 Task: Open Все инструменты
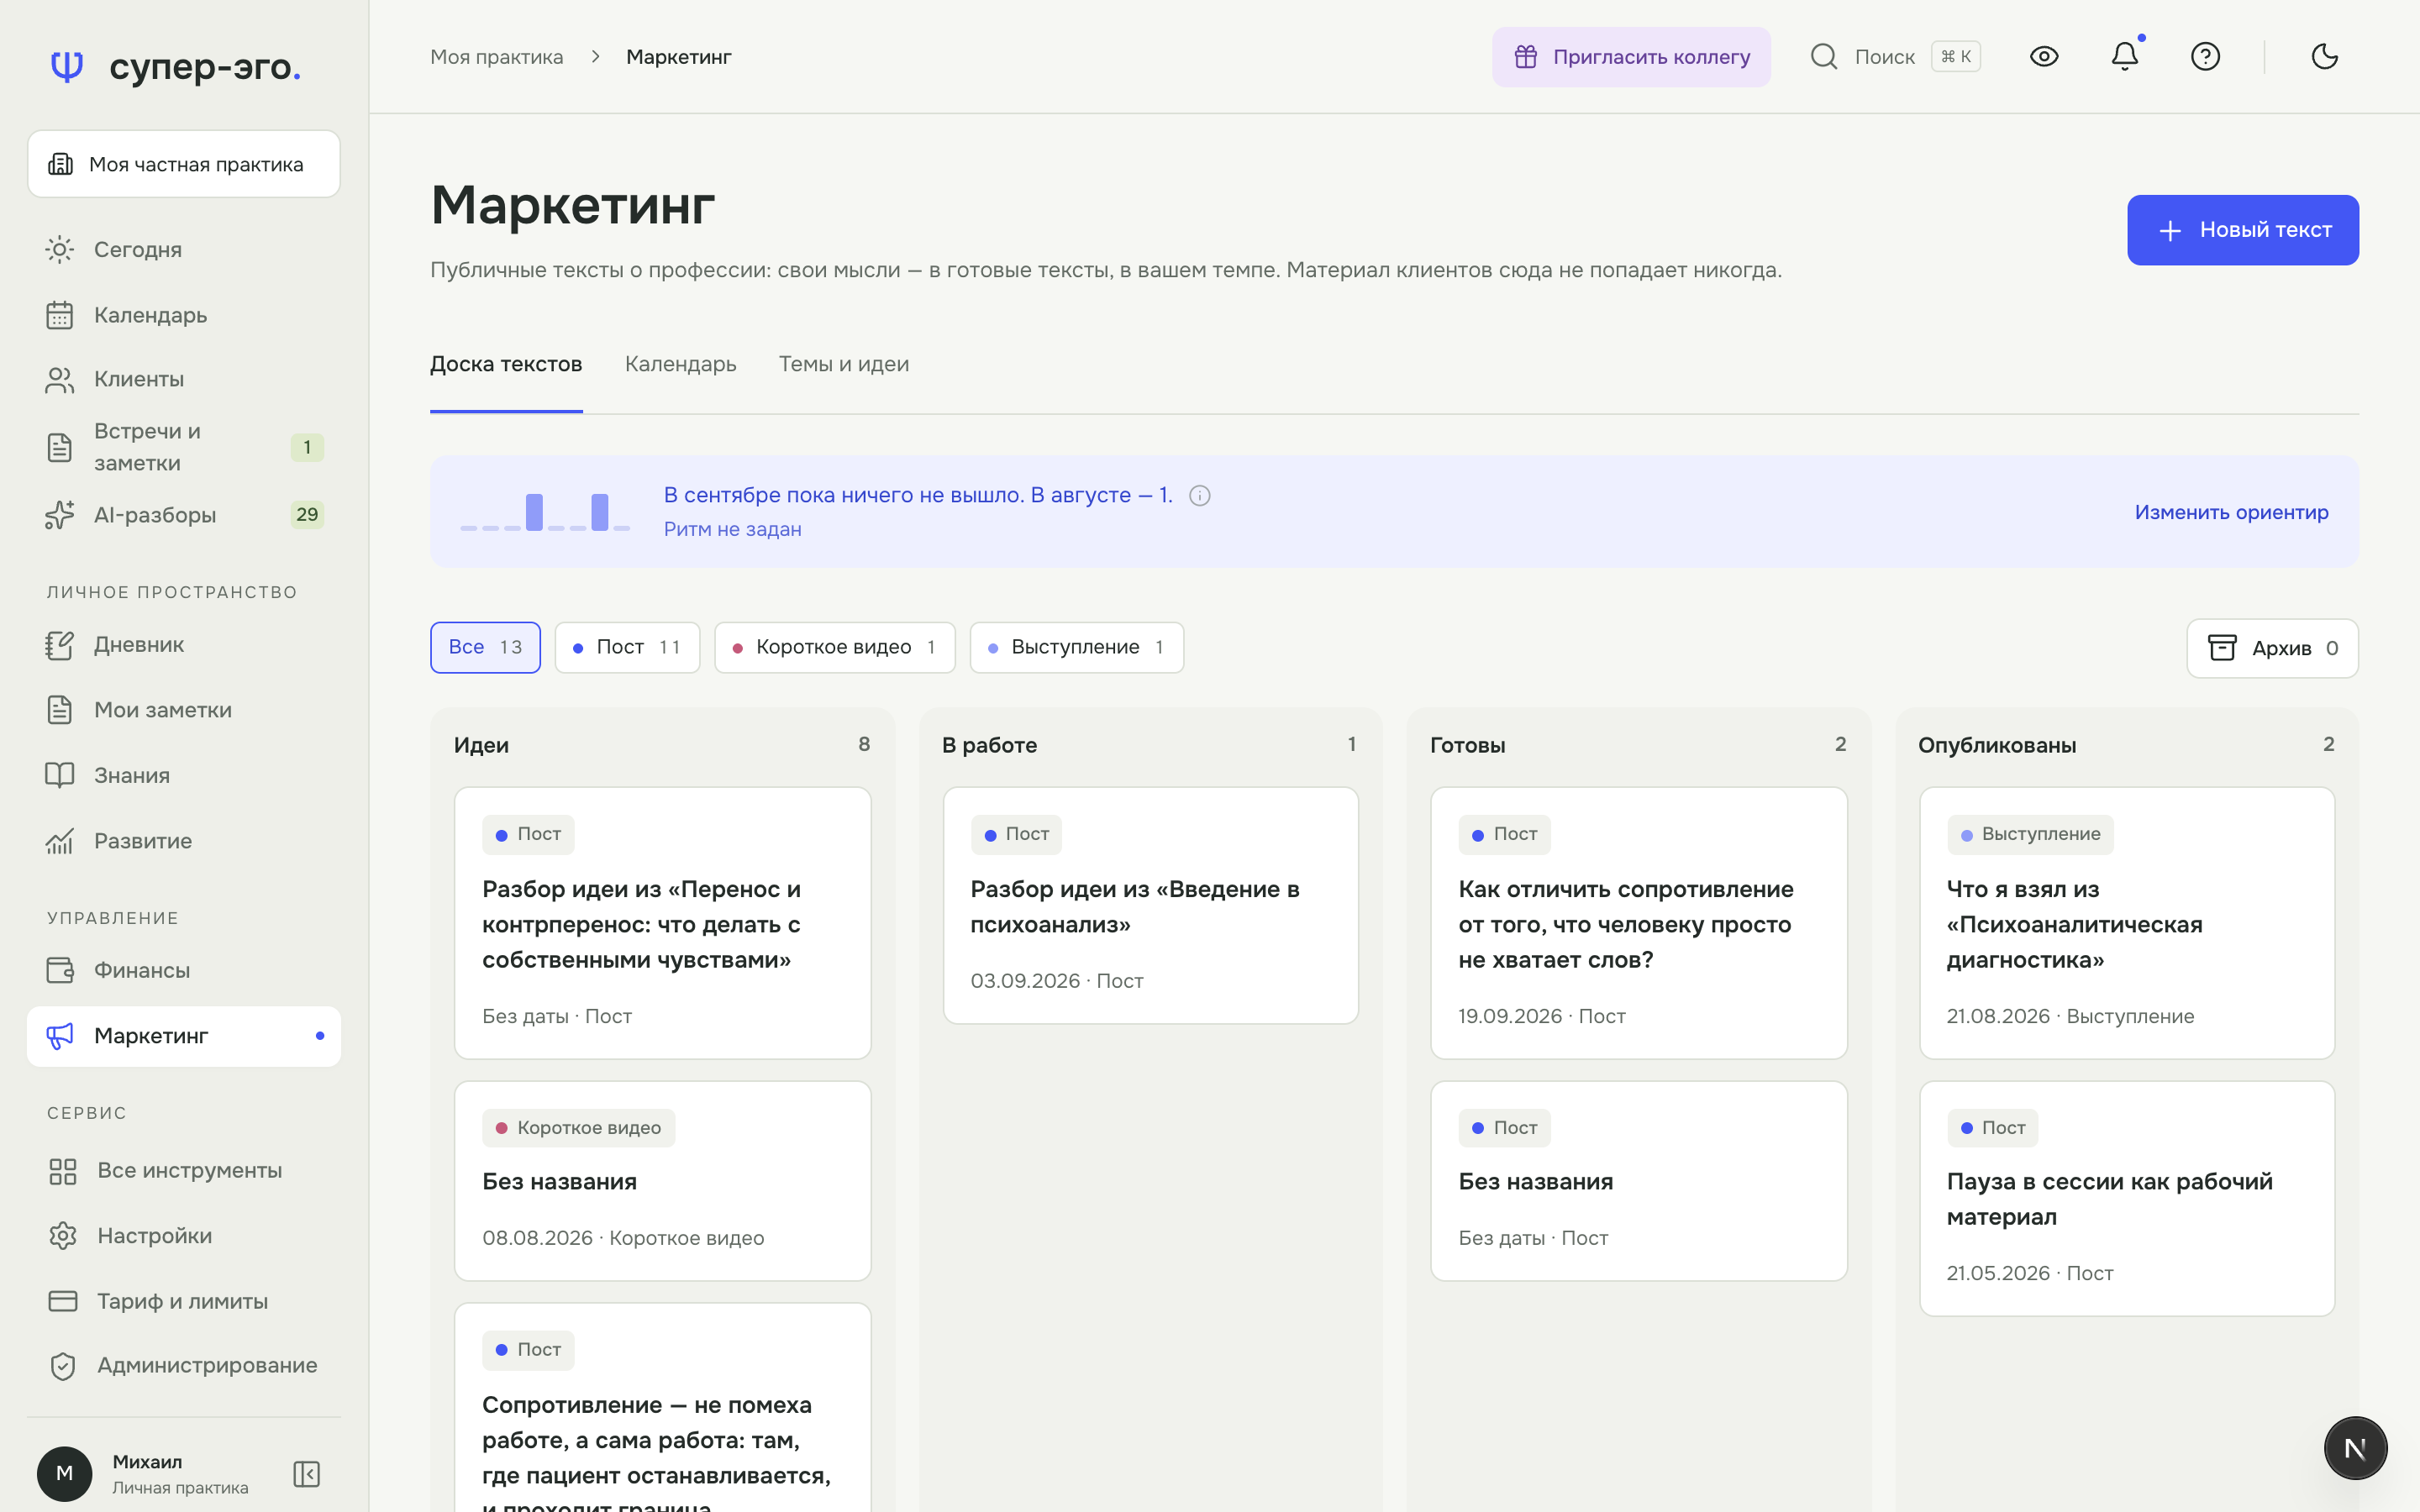[x=184, y=1170]
